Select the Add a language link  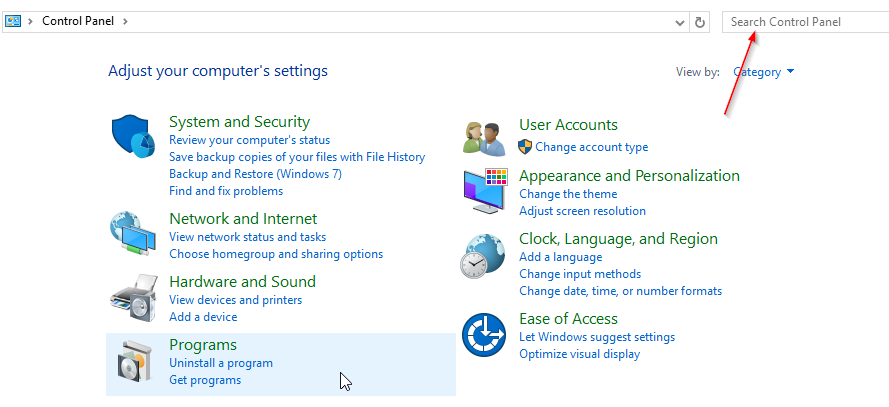[x=560, y=257]
